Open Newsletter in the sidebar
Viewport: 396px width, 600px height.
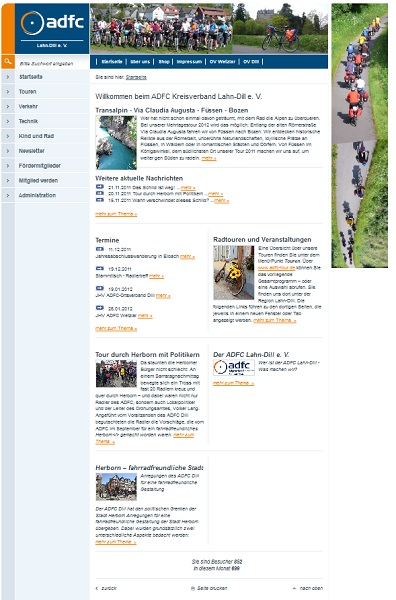coord(32,151)
